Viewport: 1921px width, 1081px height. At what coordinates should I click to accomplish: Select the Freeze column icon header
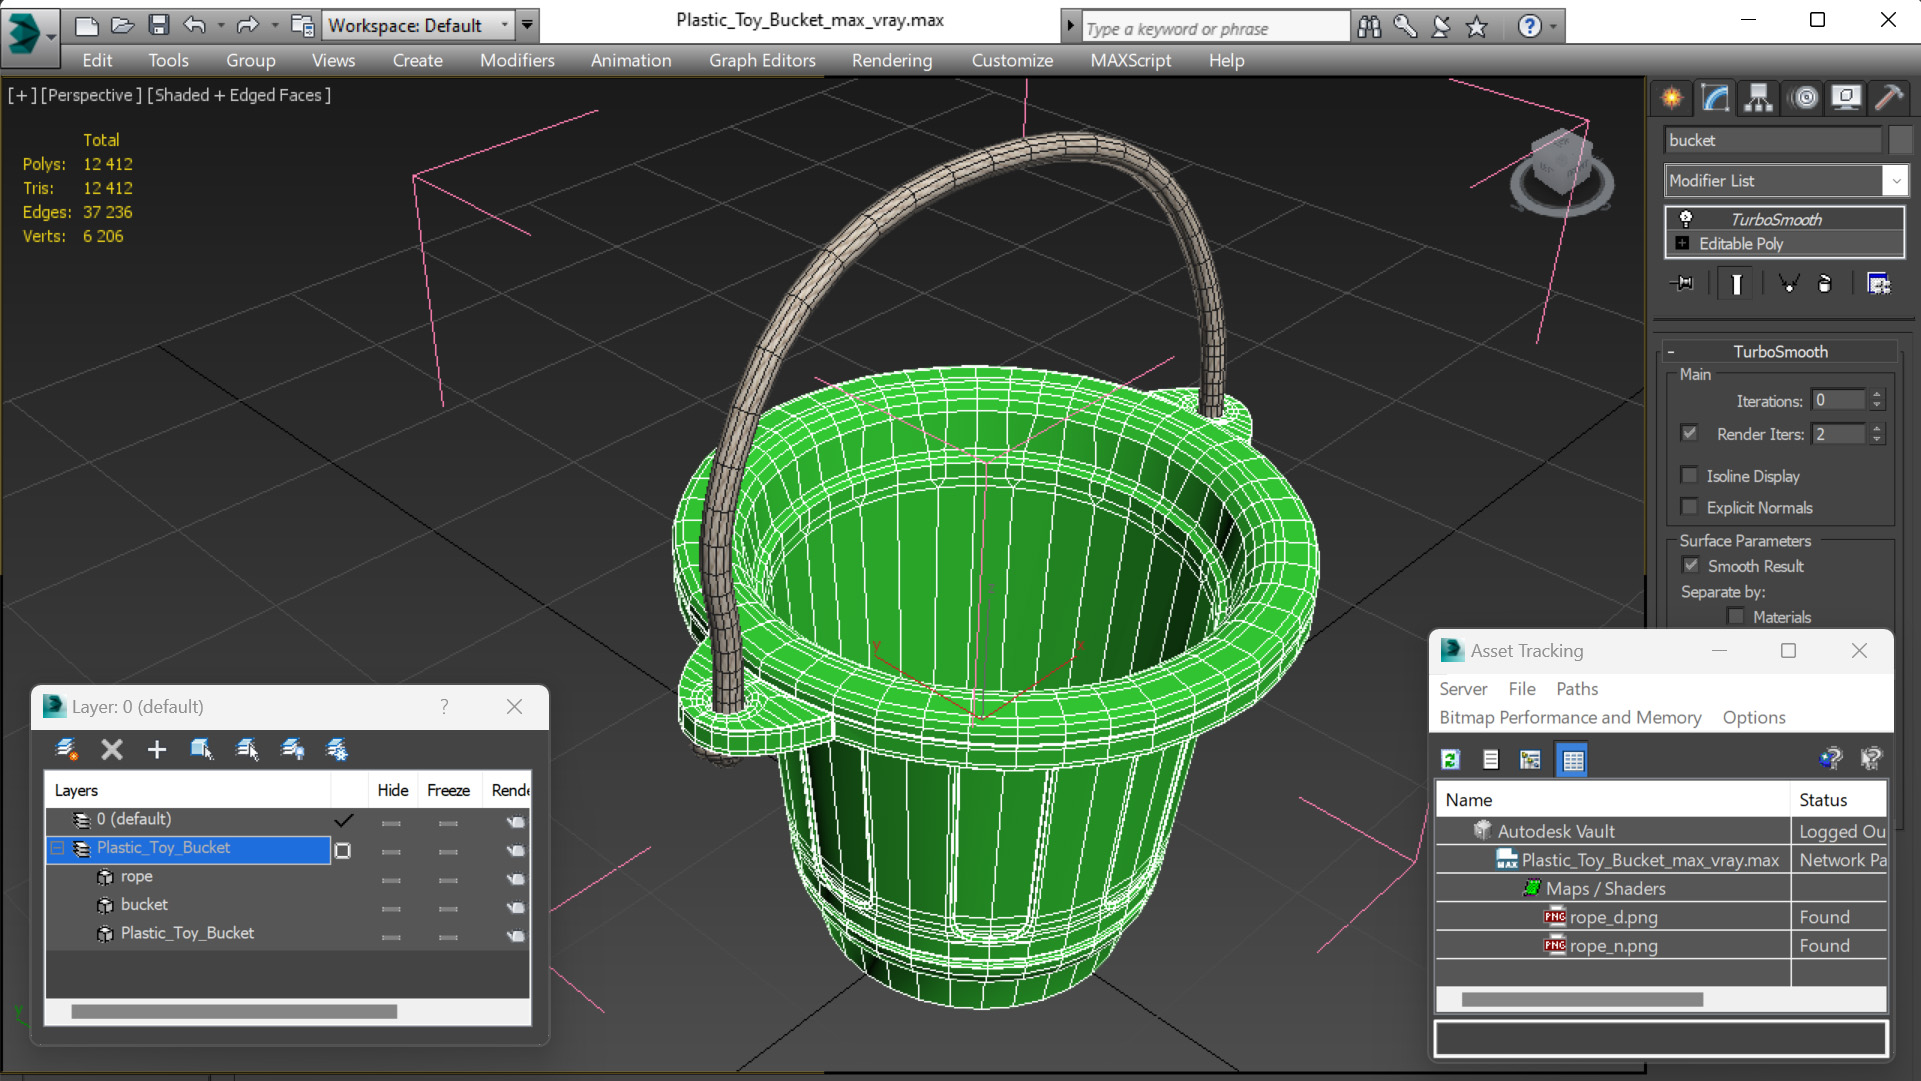pos(447,789)
